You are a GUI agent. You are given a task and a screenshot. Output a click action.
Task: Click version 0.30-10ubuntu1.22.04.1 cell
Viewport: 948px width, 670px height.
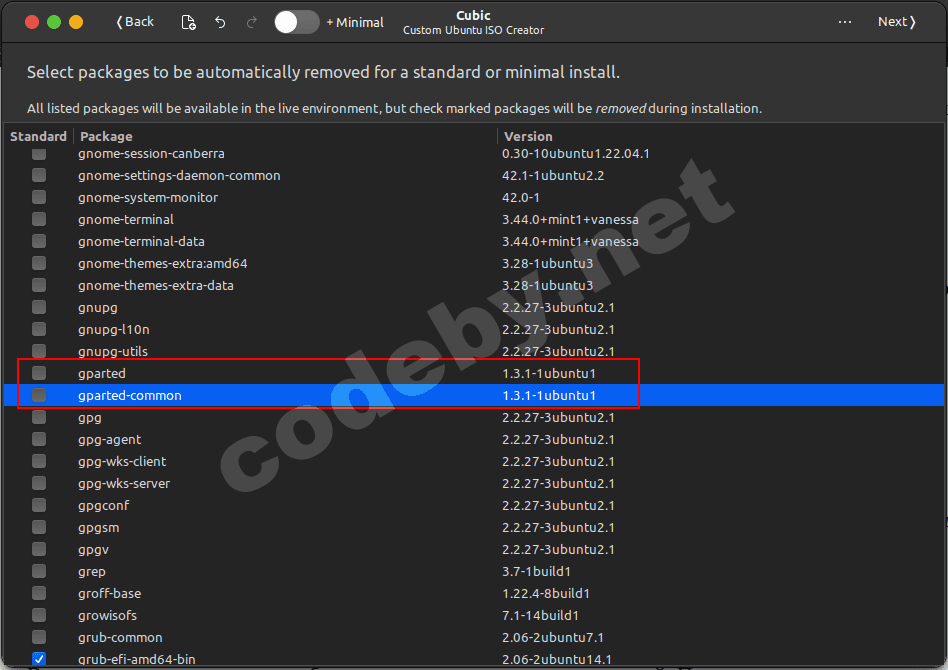[x=576, y=154]
